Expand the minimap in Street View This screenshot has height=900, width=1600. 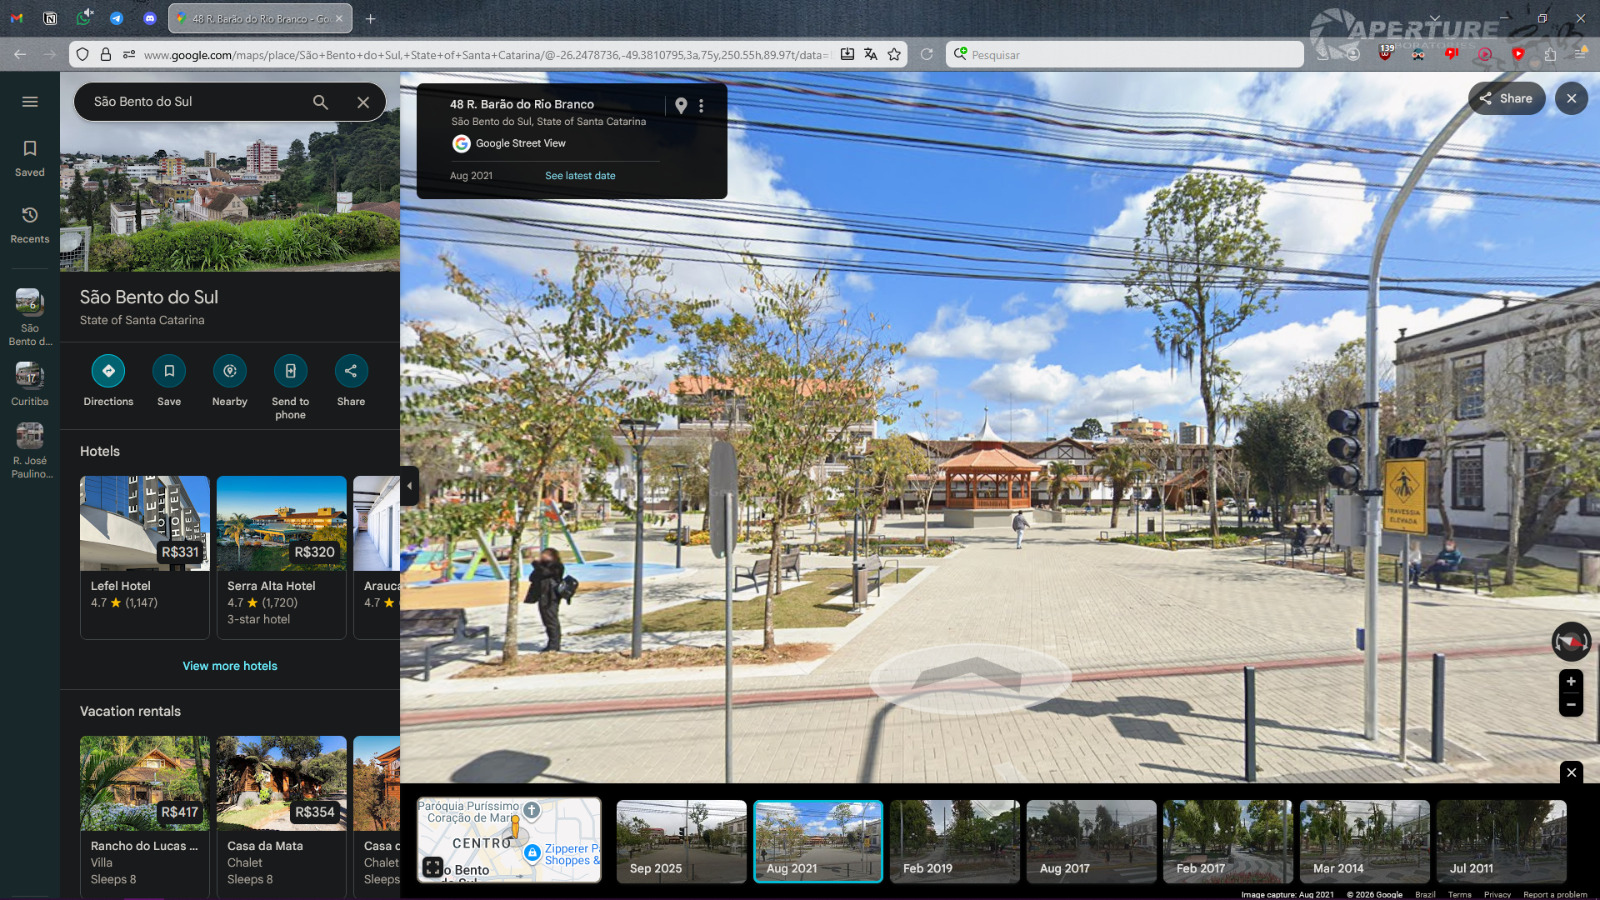coord(432,867)
